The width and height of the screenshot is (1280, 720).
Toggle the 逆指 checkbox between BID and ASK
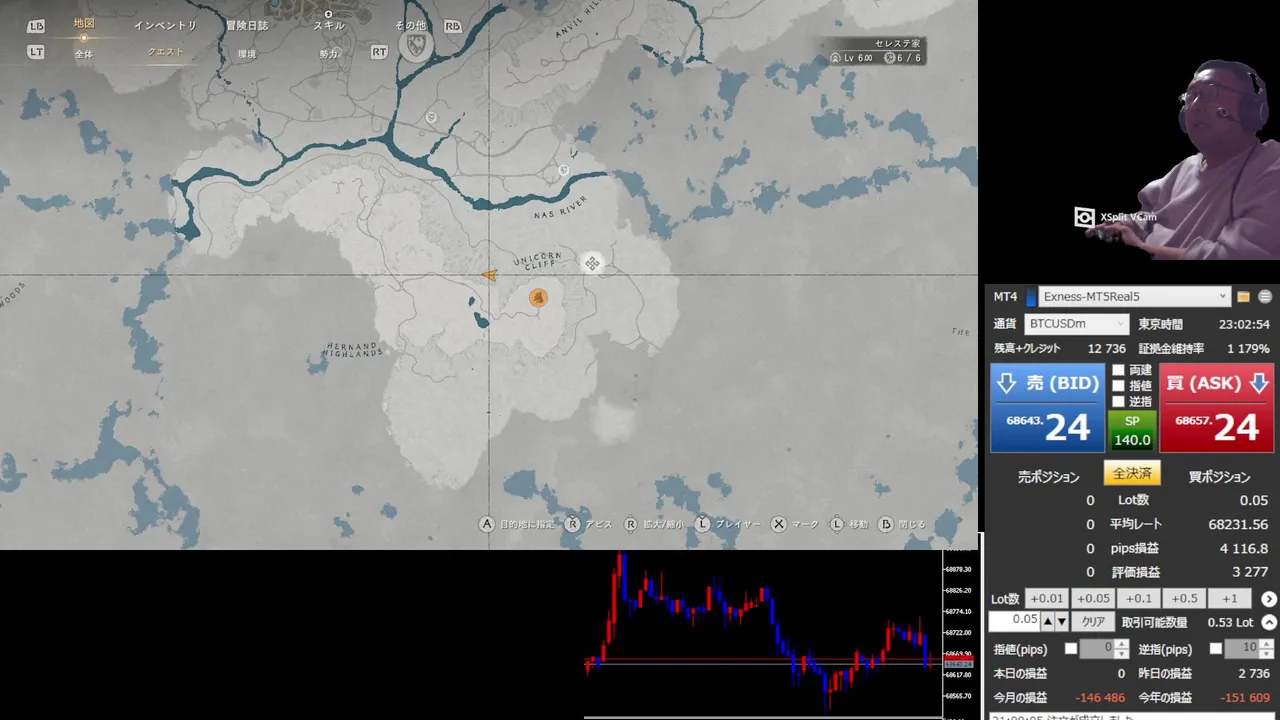[1118, 402]
